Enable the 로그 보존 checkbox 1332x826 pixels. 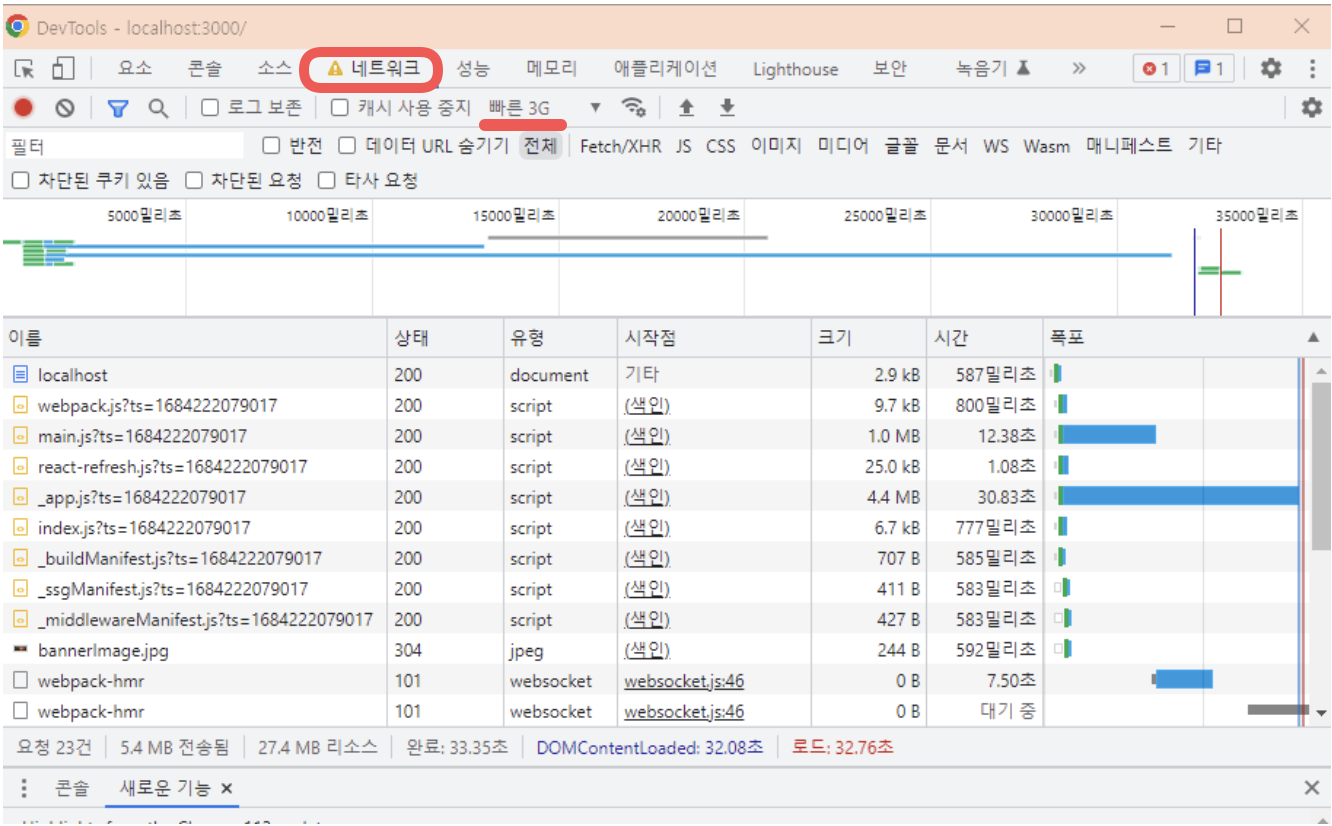[x=210, y=107]
